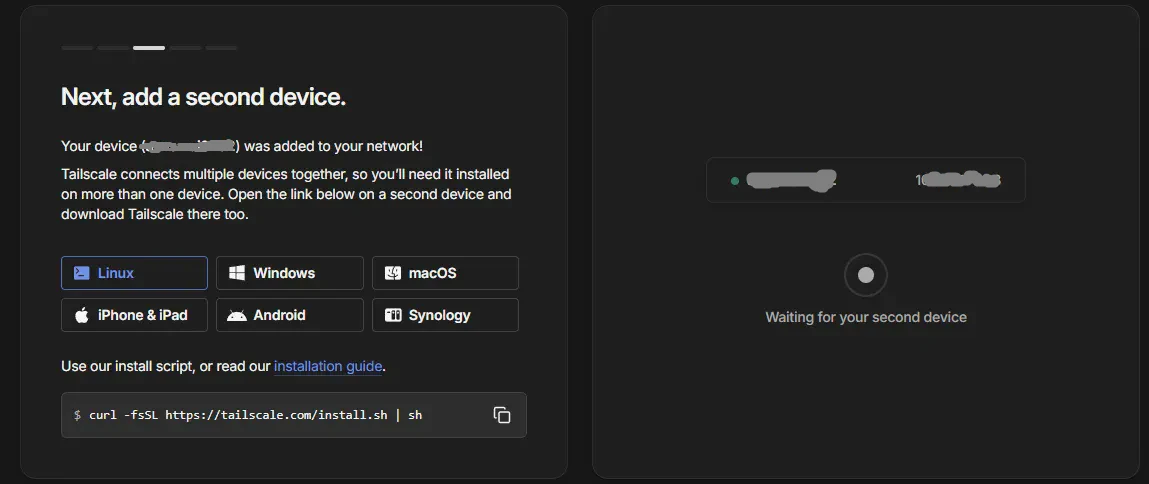The height and width of the screenshot is (484, 1149).
Task: Go to the first onboarding step indicator
Action: 78,48
